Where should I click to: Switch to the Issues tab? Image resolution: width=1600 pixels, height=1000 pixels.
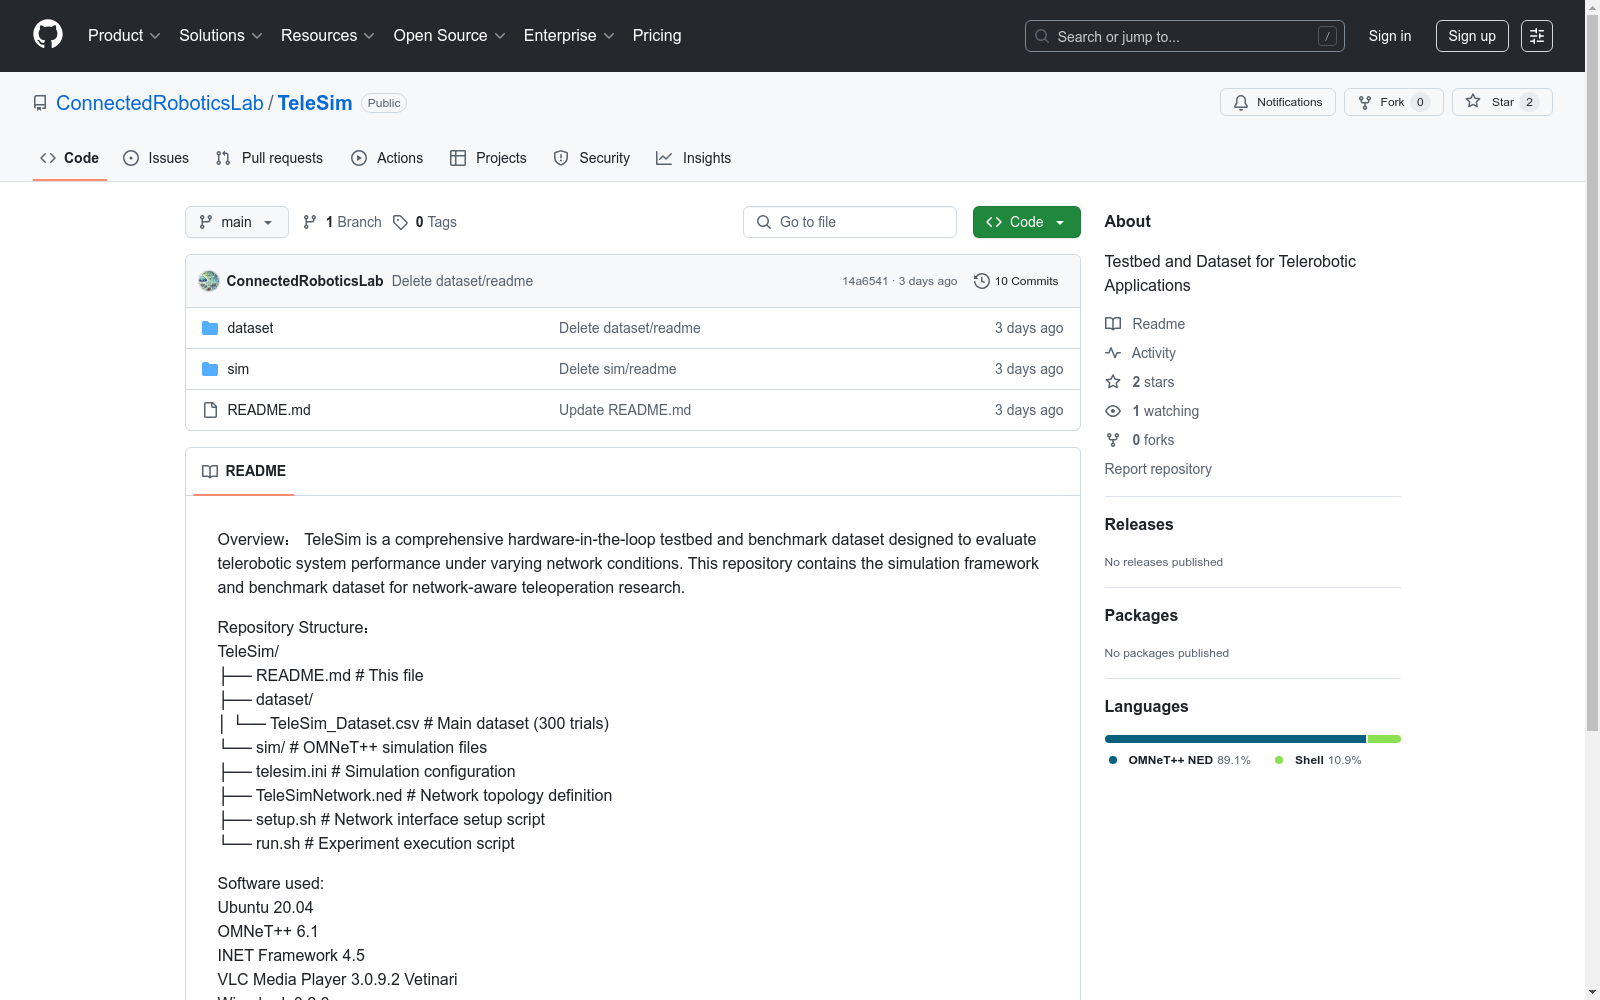pyautogui.click(x=156, y=158)
